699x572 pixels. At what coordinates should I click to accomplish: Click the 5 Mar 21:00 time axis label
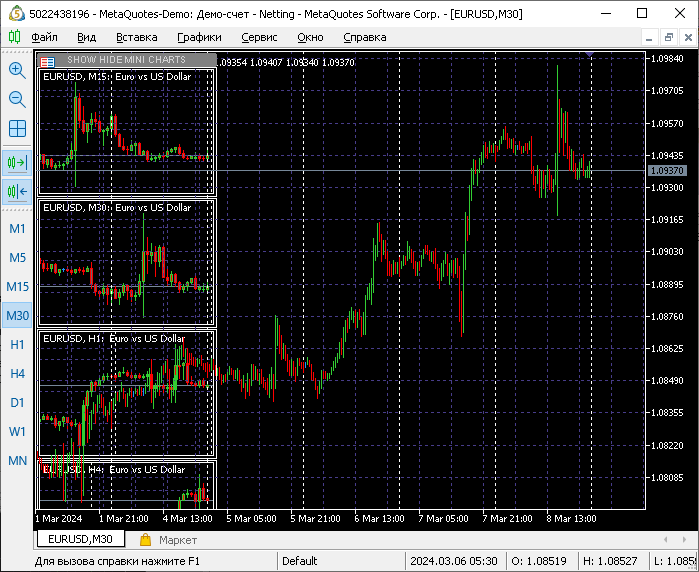[x=315, y=519]
